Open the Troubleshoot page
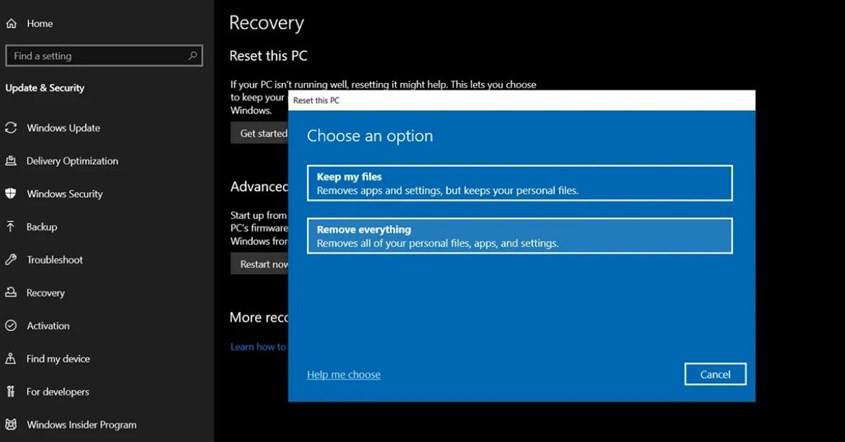845x442 pixels. click(55, 259)
